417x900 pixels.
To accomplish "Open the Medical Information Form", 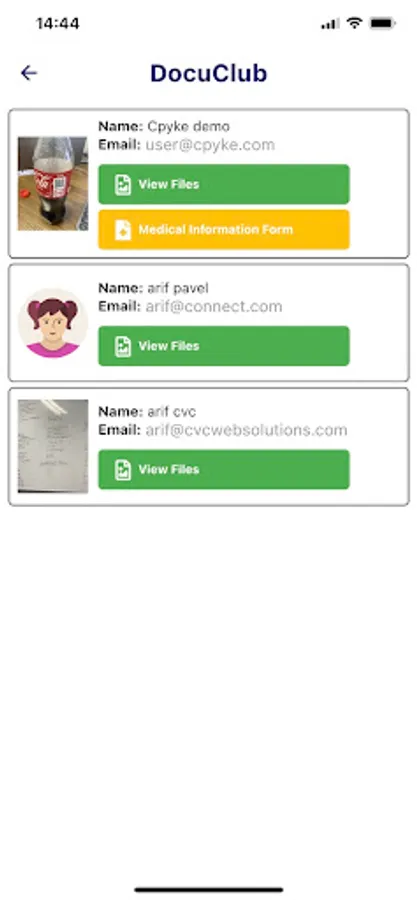I will click(224, 230).
